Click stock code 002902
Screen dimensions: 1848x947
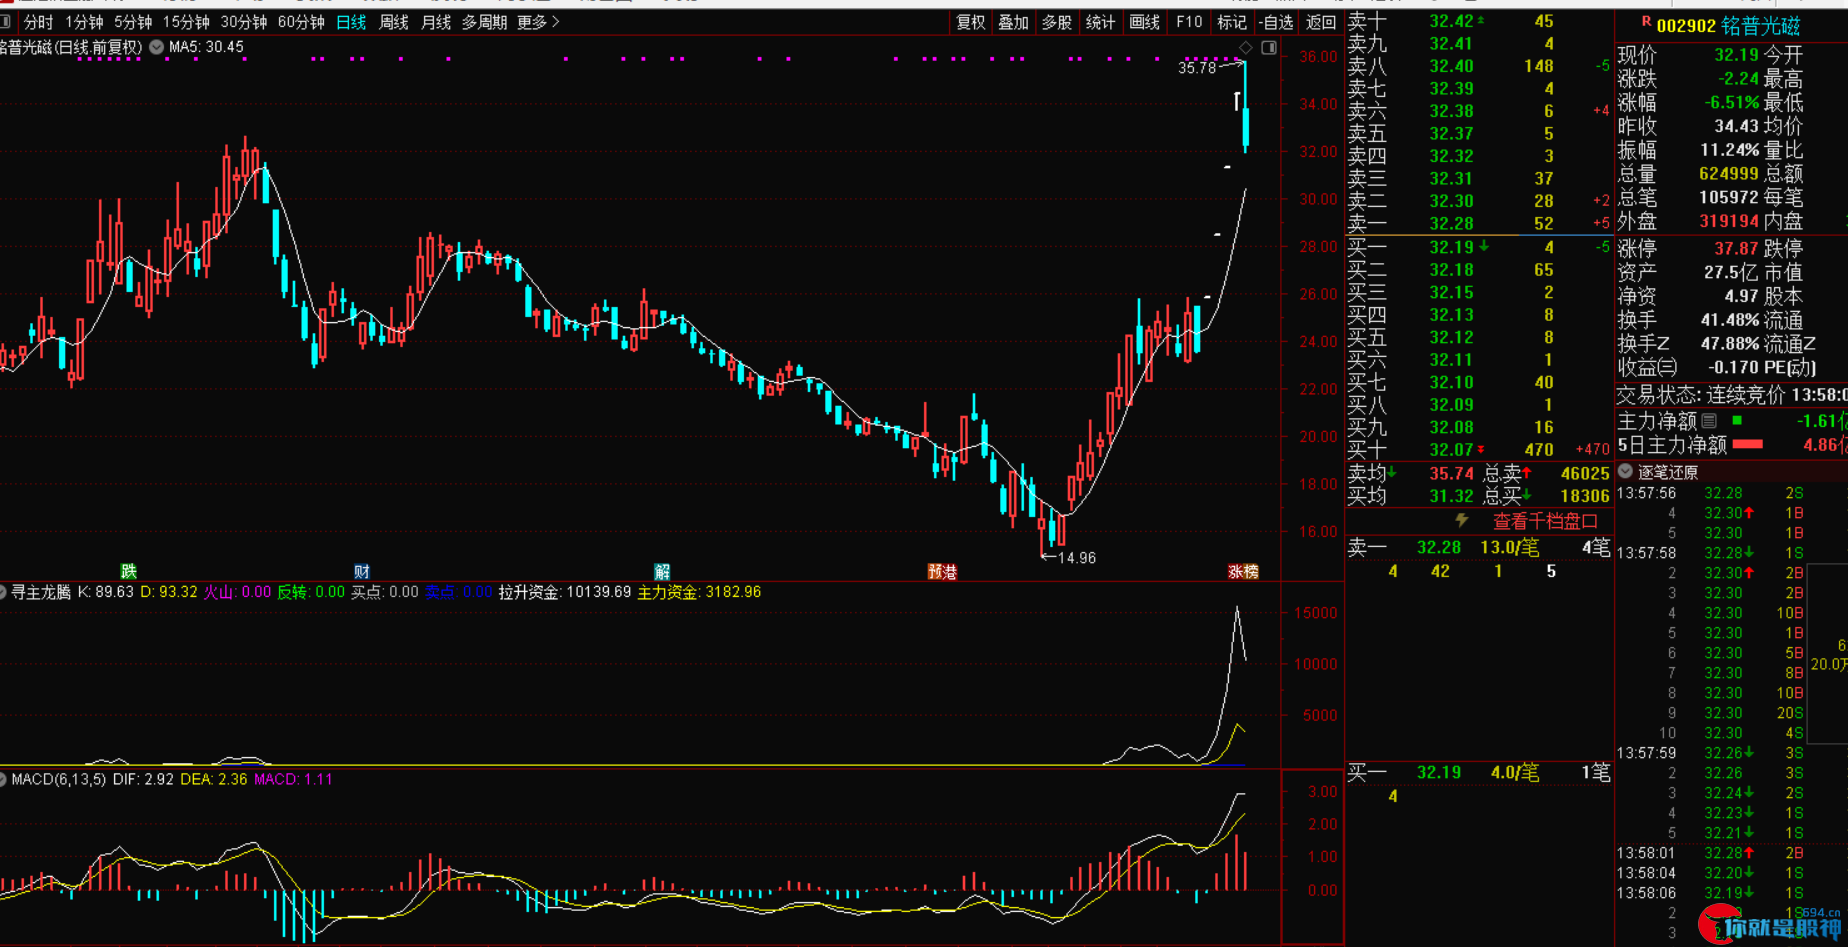tap(1686, 26)
